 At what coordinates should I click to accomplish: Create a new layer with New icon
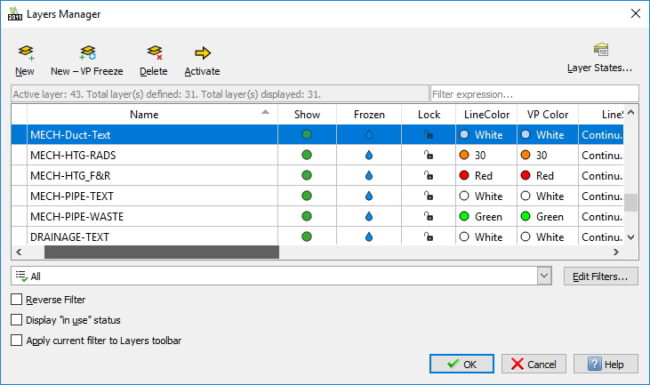(x=26, y=53)
